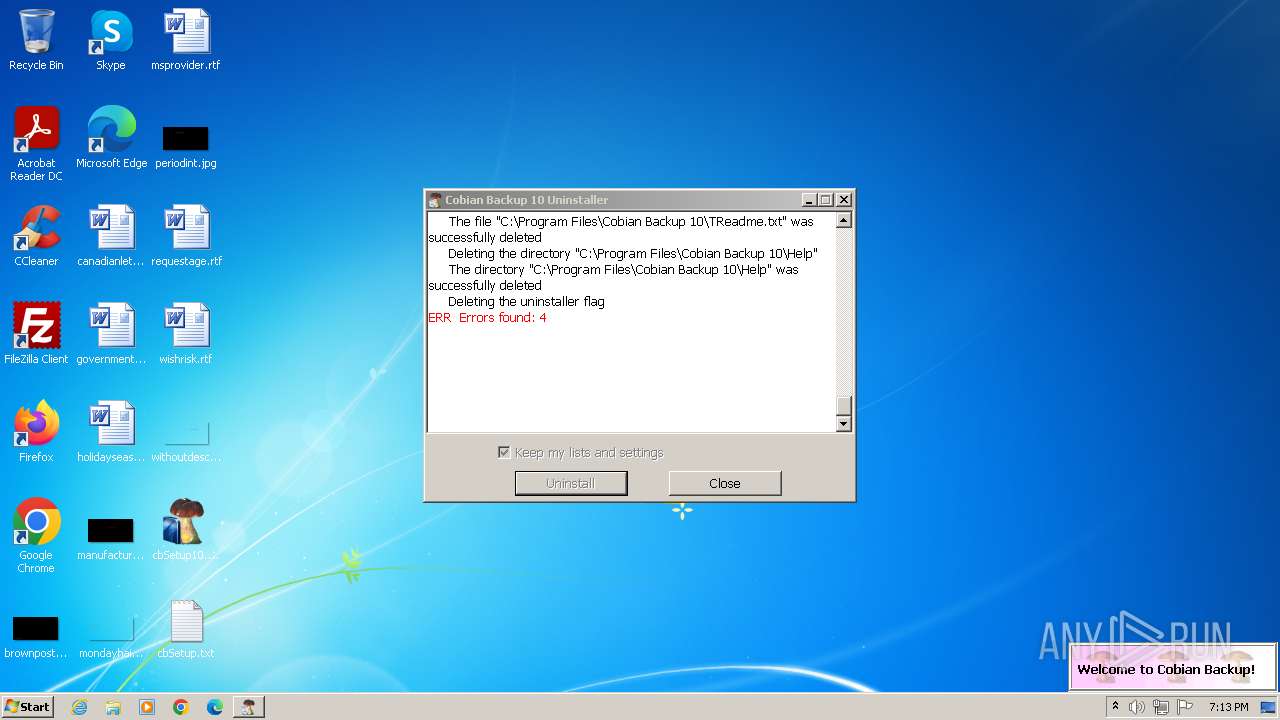
Task: Maximize the Cobian Backup 10 Uninstaller window
Action: coord(825,200)
